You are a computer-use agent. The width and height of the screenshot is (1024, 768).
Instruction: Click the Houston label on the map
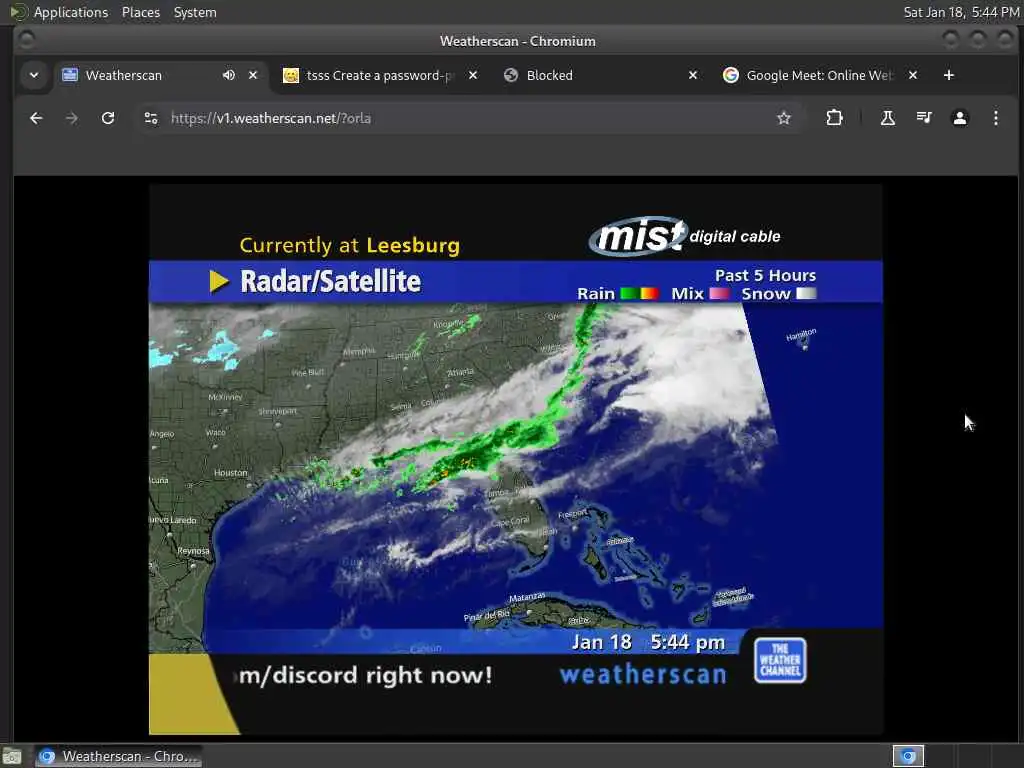click(x=231, y=473)
